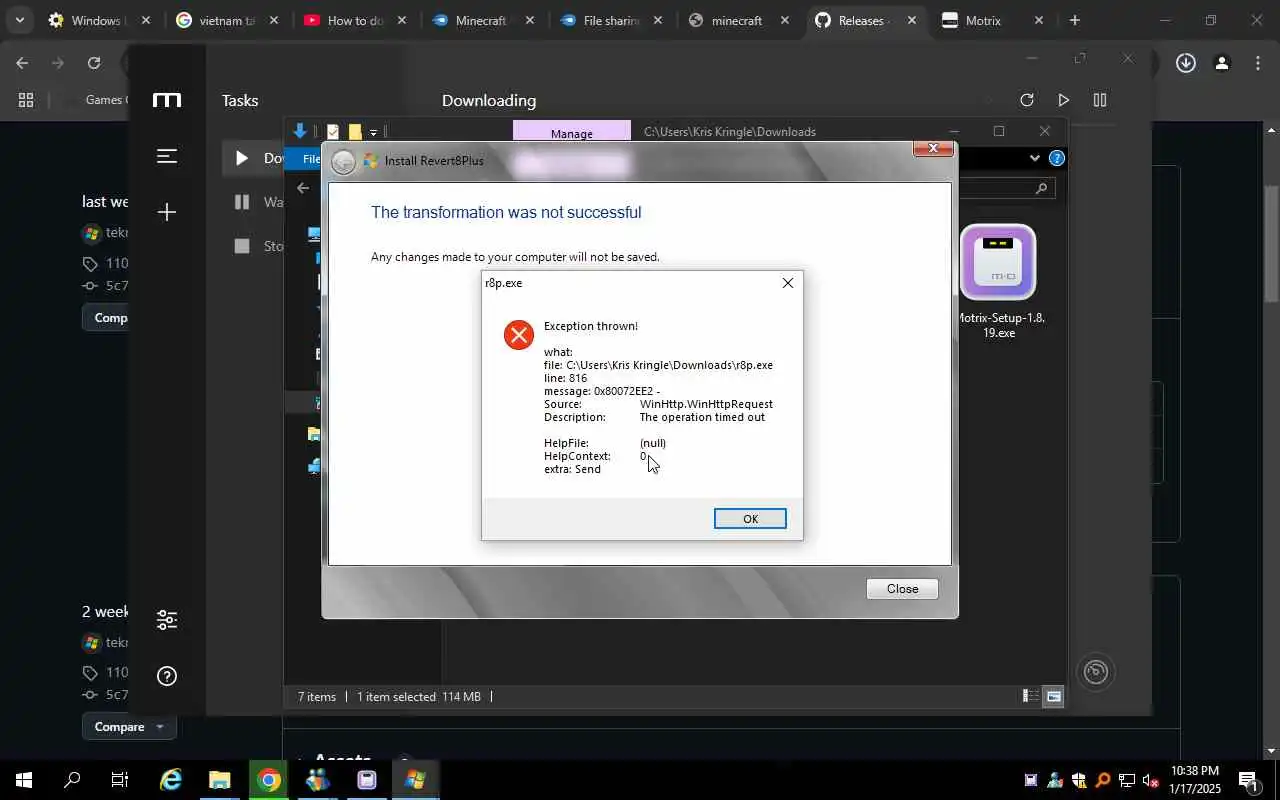1280x800 pixels.
Task: Click the Explorer new folder icon
Action: [354, 132]
